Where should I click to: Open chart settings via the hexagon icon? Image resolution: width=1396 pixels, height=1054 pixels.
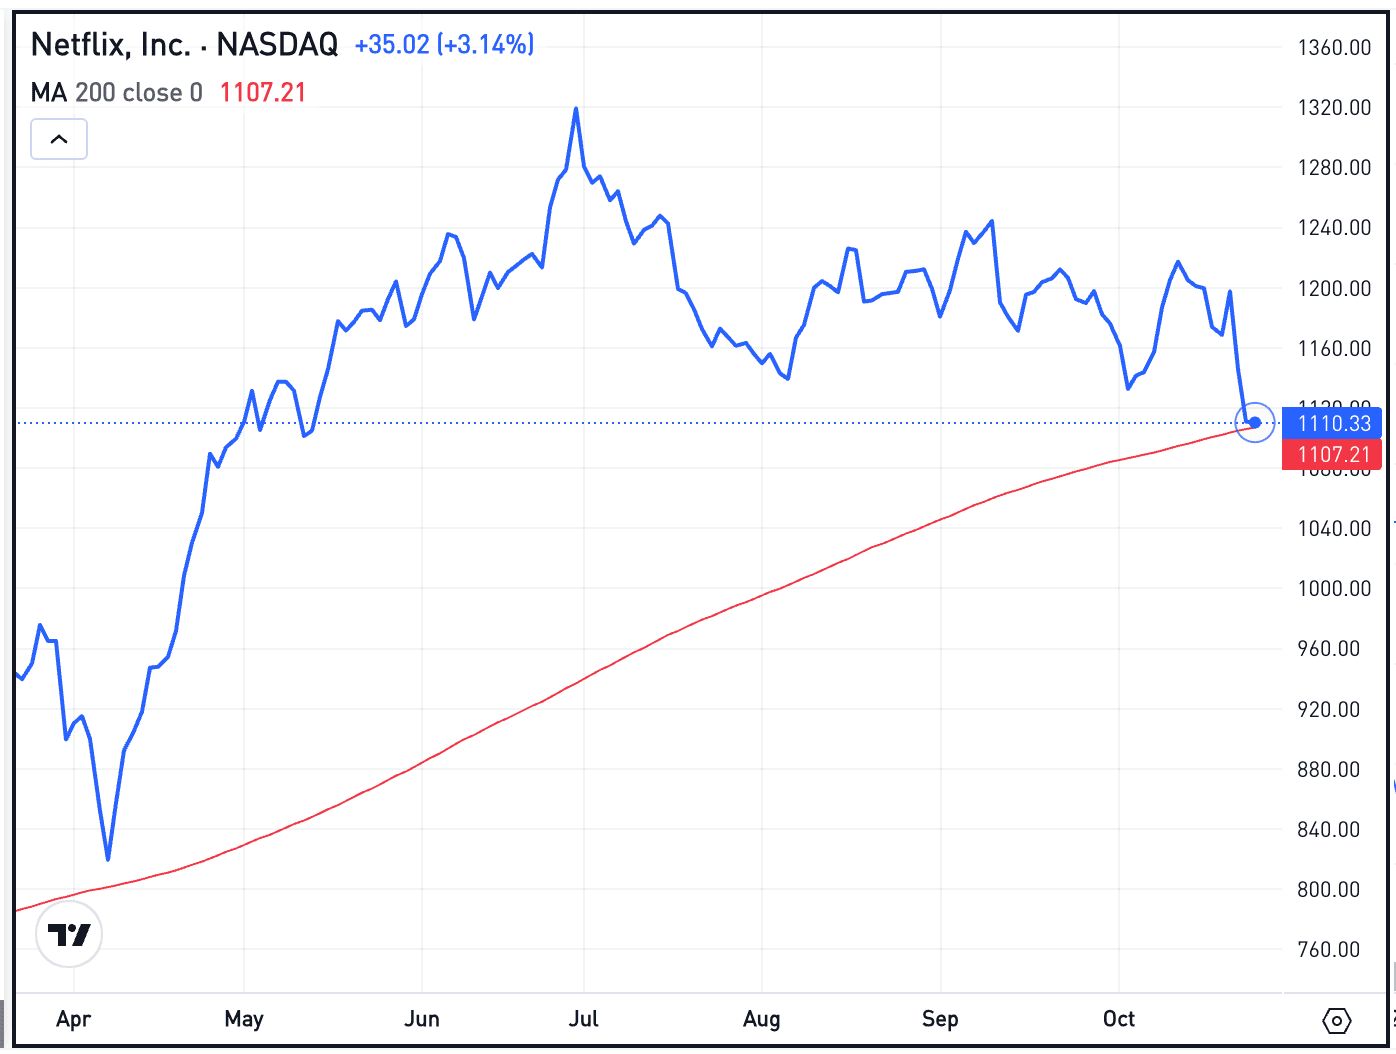[1337, 1021]
